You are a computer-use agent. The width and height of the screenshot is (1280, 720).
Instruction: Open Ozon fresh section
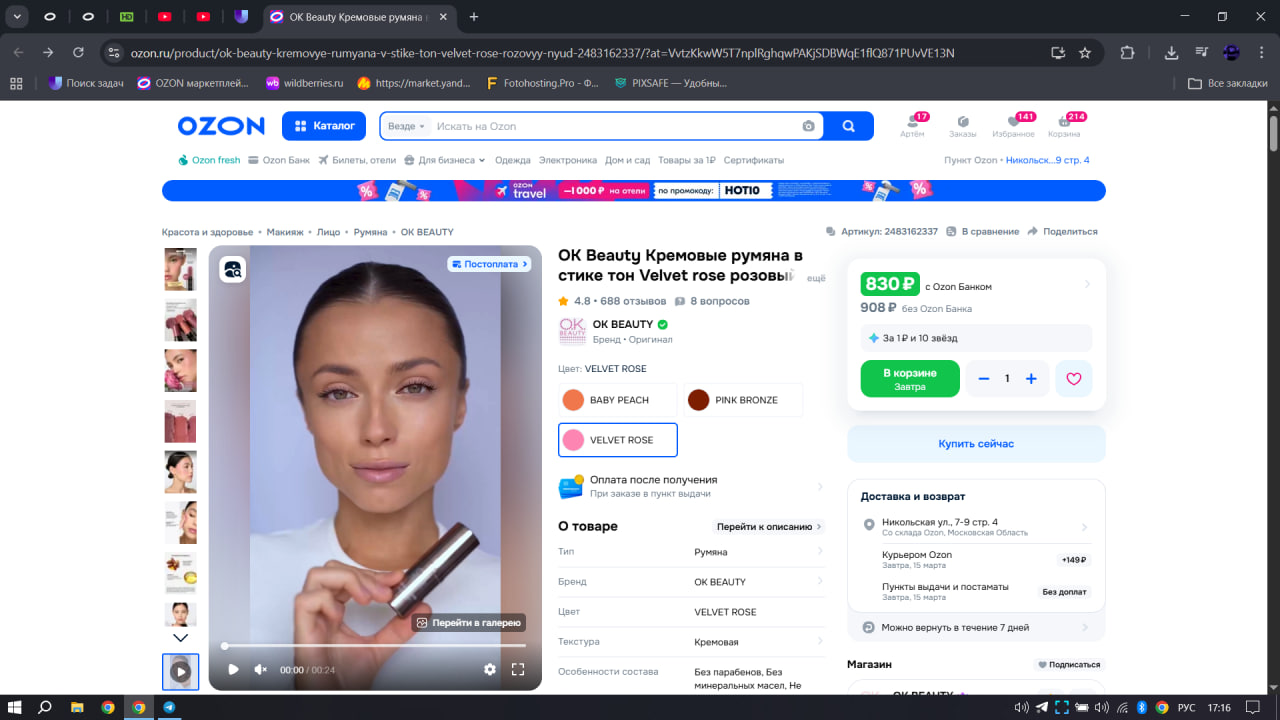209,160
